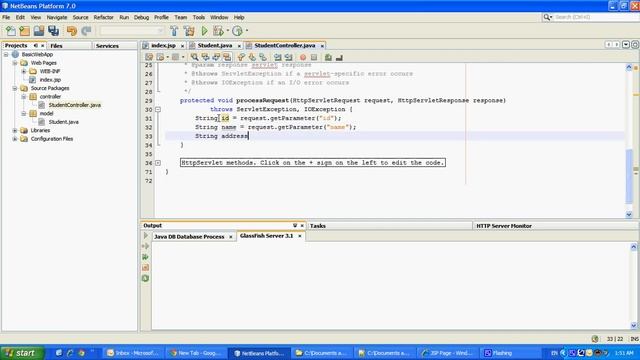Open the Debug Project dropdown arrow
This screenshot has height=360, width=640.
[x=228, y=31]
